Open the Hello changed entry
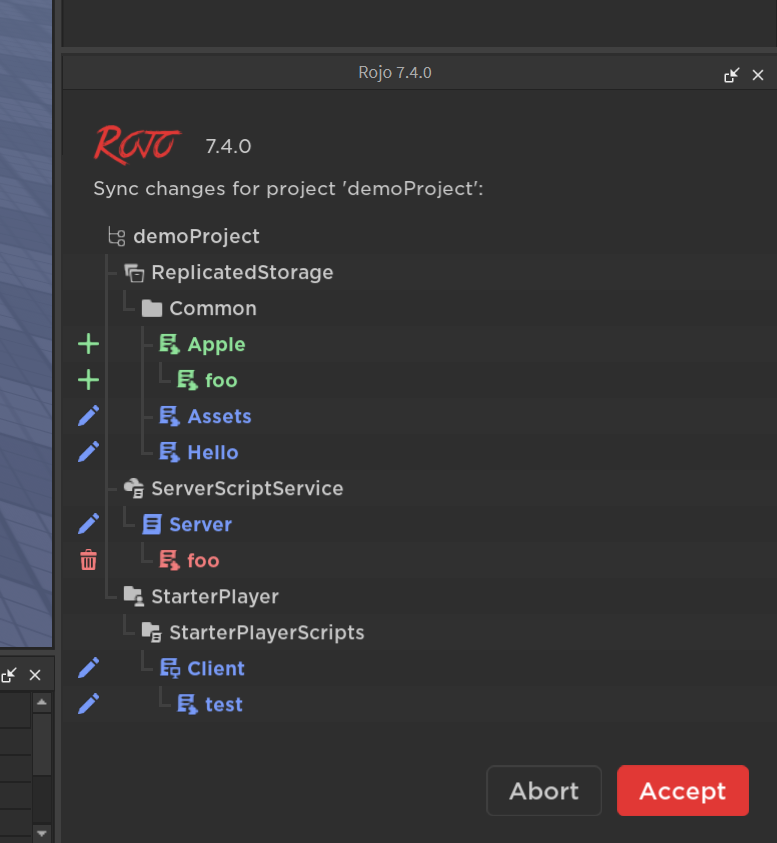 tap(419, 452)
